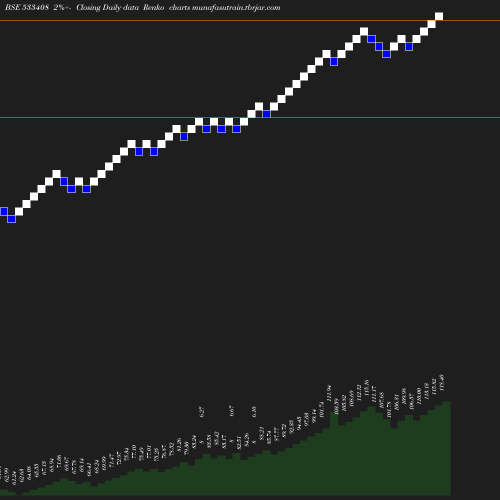Screen dimensions: 500x500
Task: Select the lowest blue Renko brick
Action: (x=12, y=219)
